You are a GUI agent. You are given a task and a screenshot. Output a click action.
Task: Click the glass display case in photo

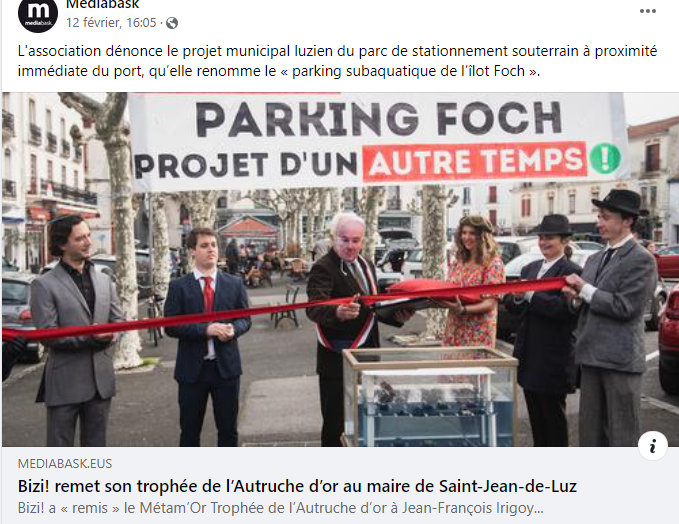point(430,396)
